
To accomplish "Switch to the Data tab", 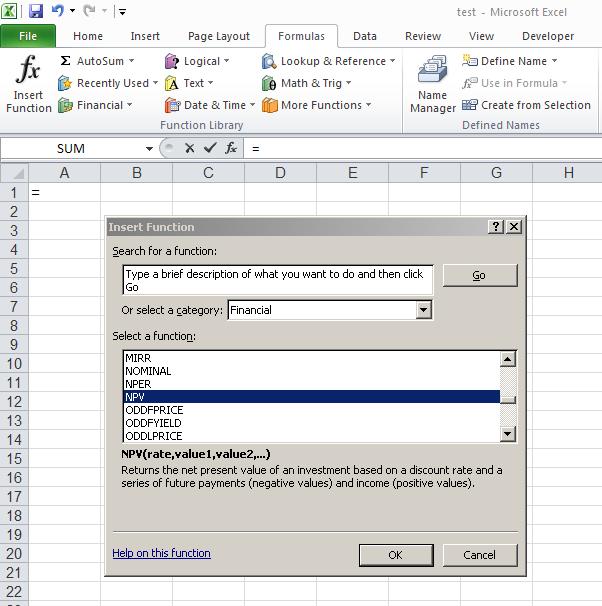I will 365,36.
